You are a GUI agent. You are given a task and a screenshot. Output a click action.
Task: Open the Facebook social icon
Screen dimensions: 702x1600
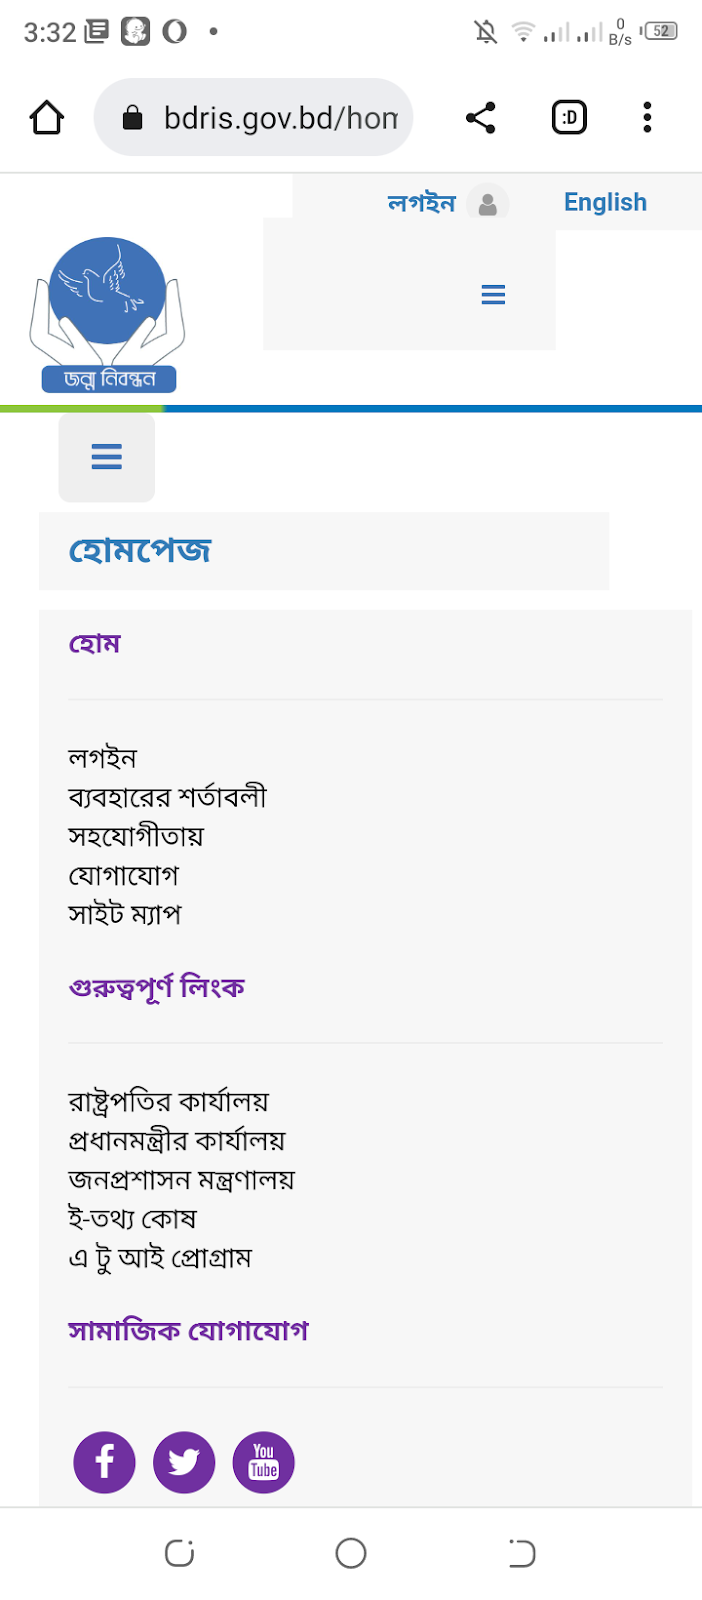(104, 1462)
